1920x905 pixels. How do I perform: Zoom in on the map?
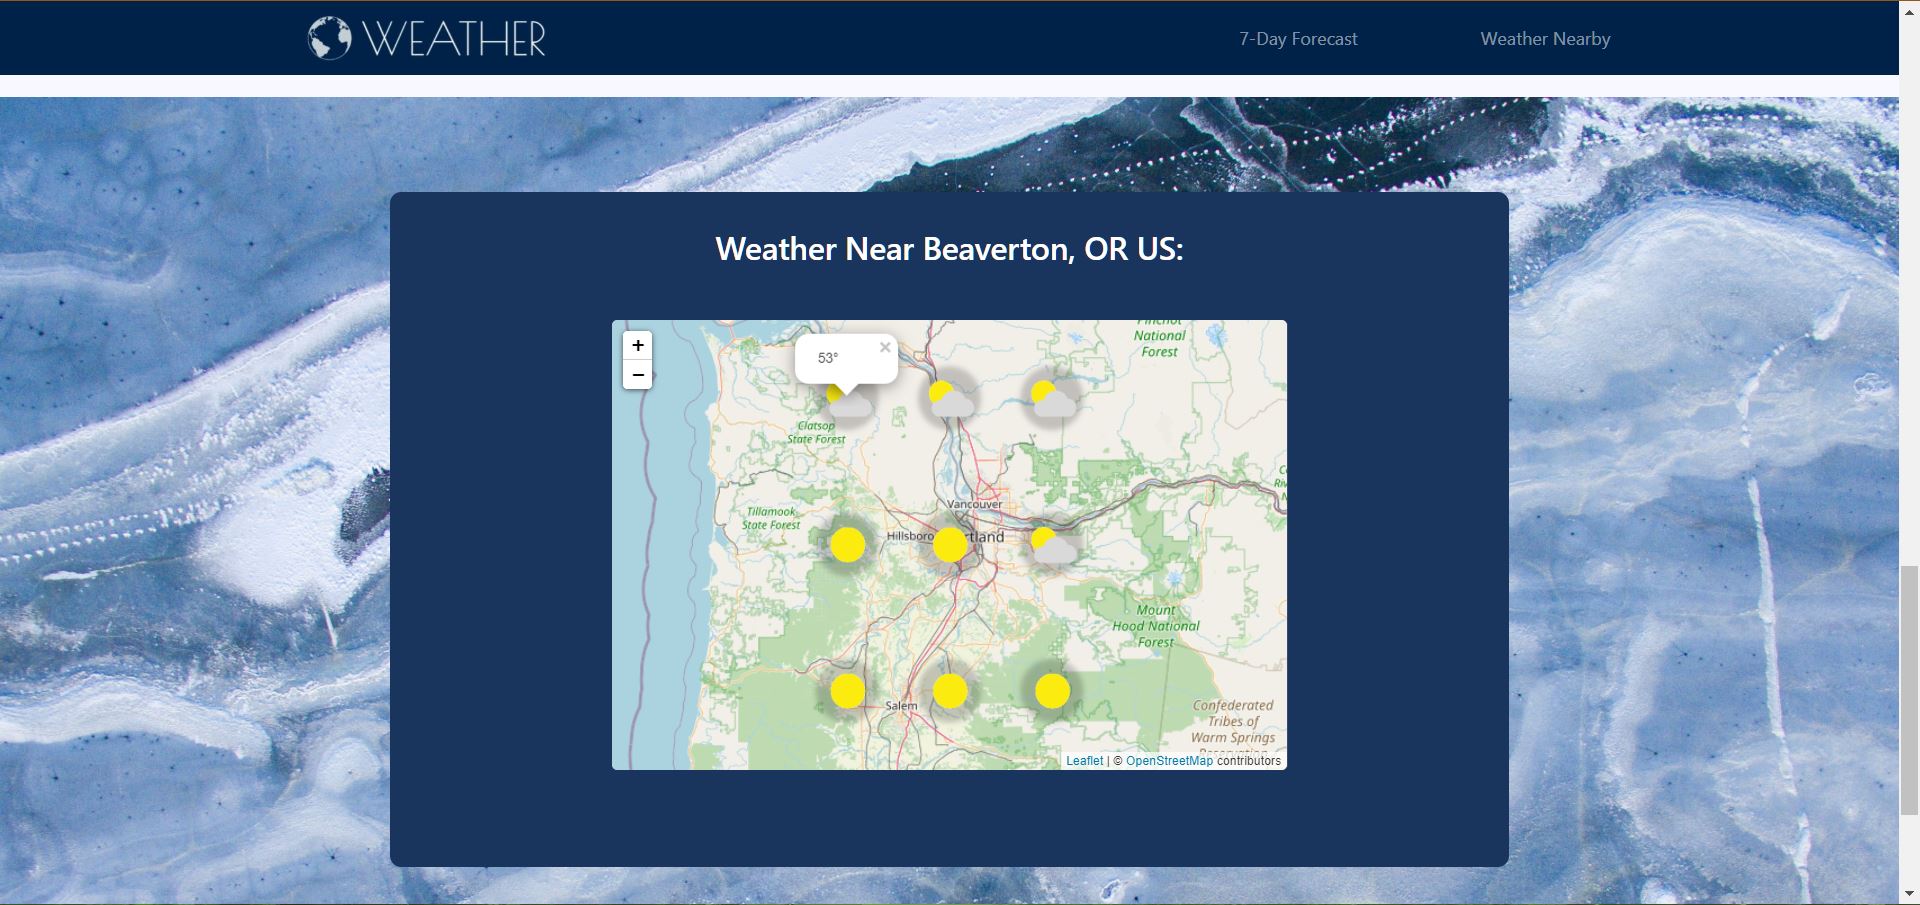point(638,346)
